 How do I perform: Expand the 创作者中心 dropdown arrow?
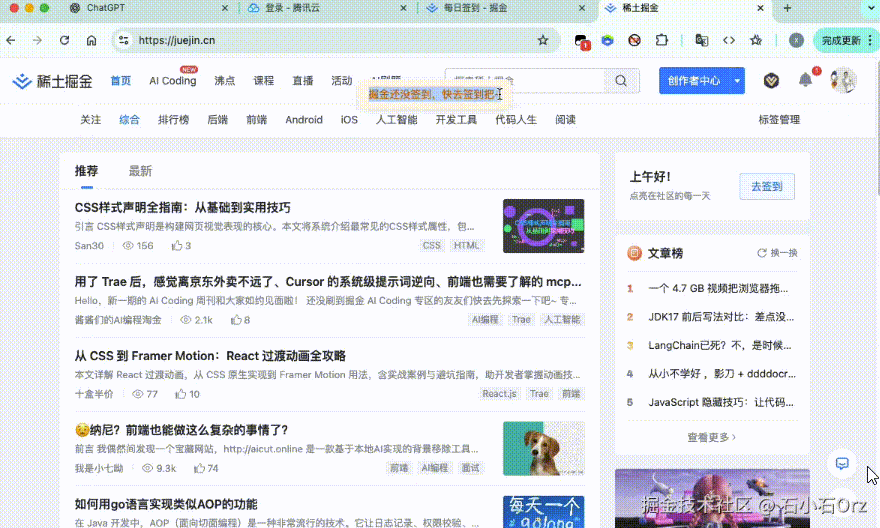(737, 81)
